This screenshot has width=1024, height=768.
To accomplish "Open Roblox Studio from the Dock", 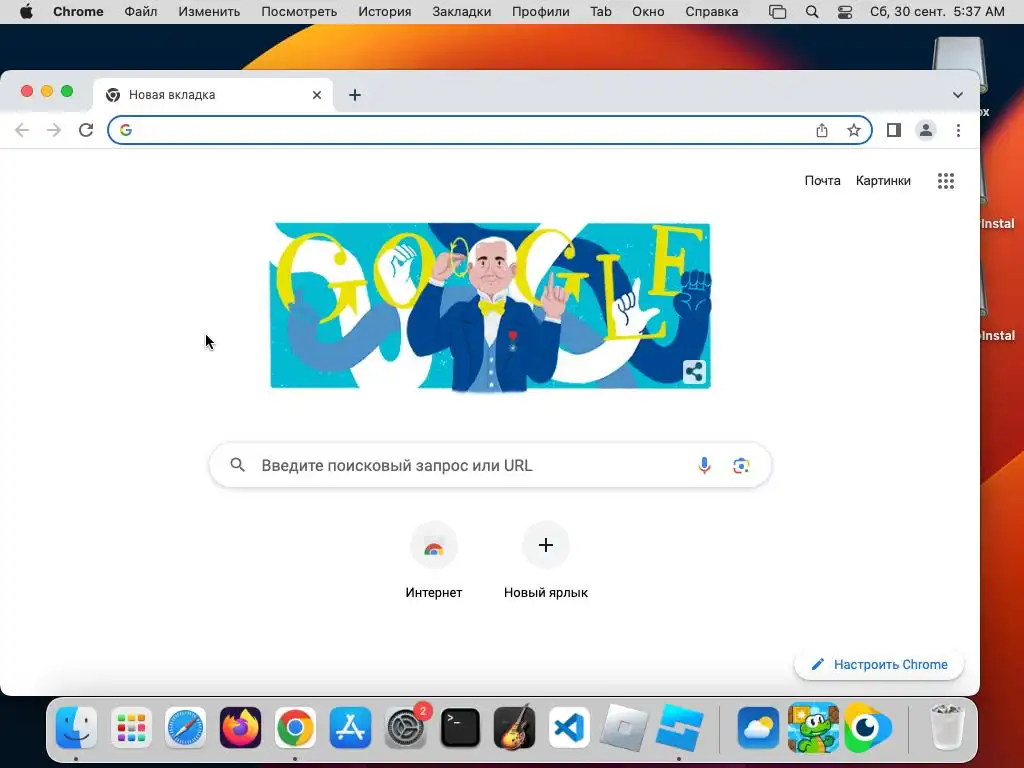I will point(679,727).
